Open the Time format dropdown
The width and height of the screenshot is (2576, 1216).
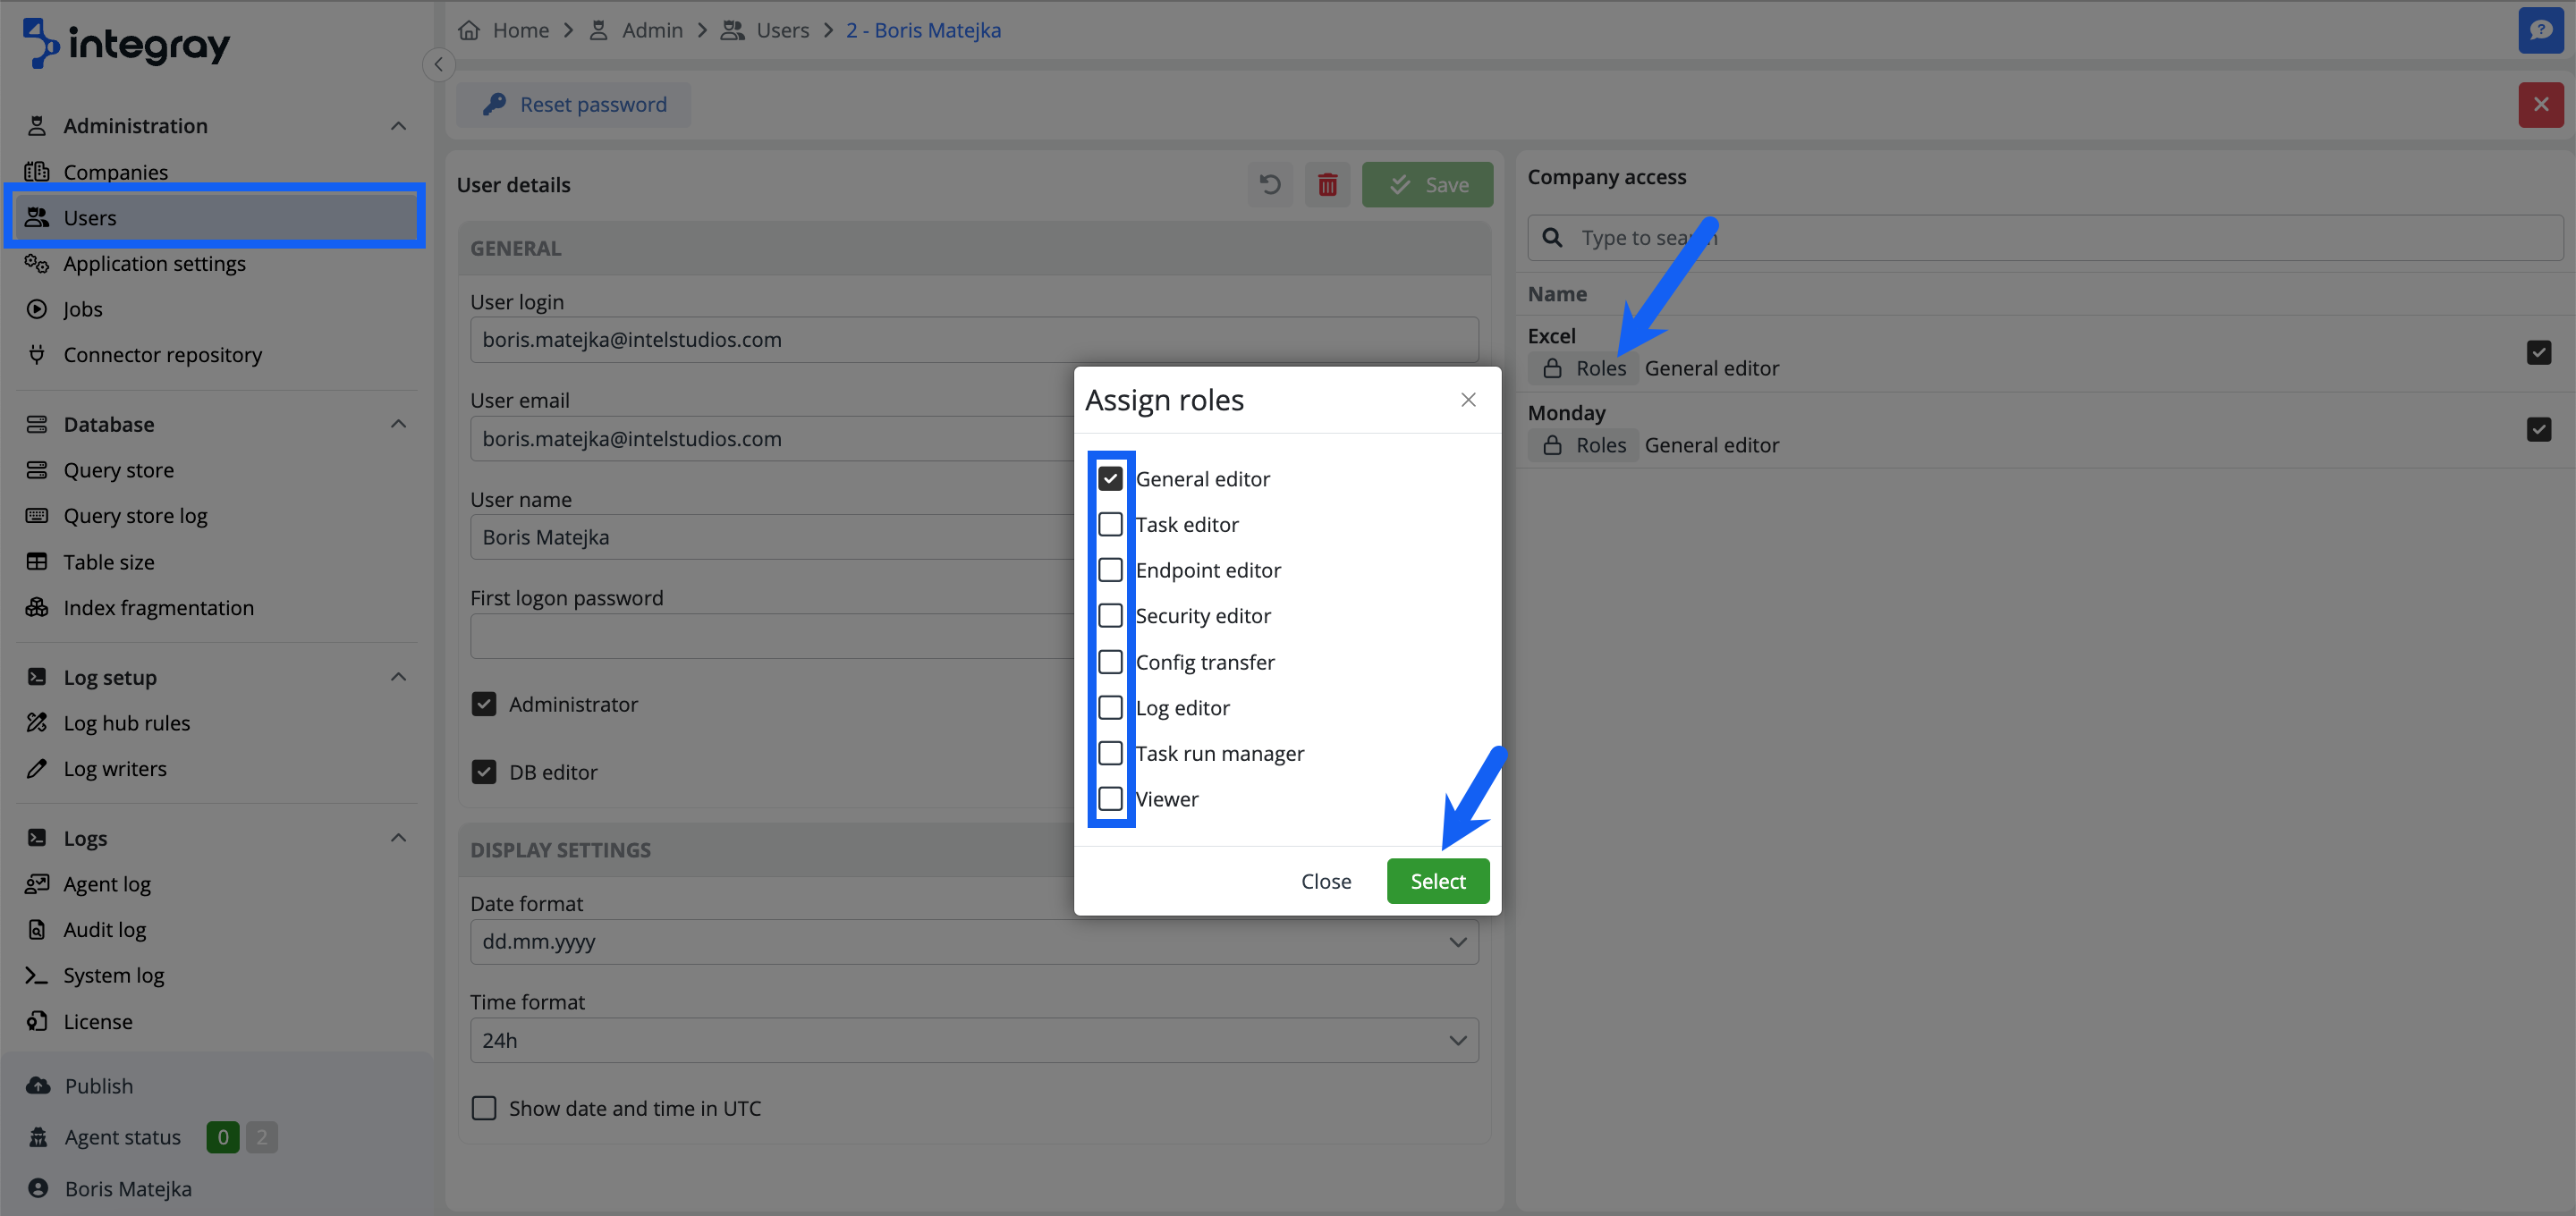[x=973, y=1040]
